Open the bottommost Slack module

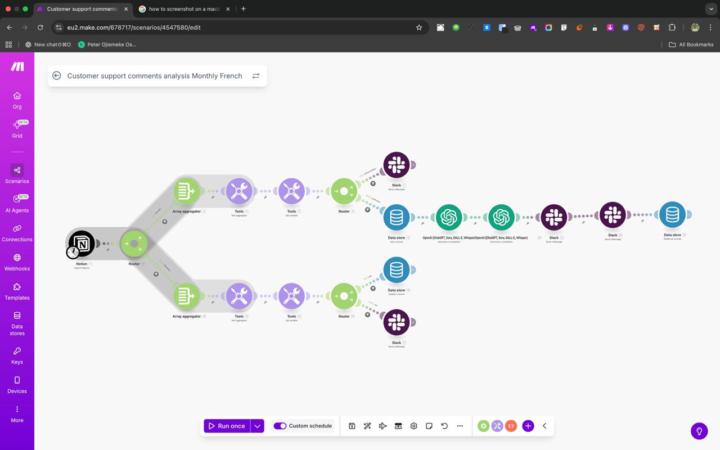pos(396,322)
